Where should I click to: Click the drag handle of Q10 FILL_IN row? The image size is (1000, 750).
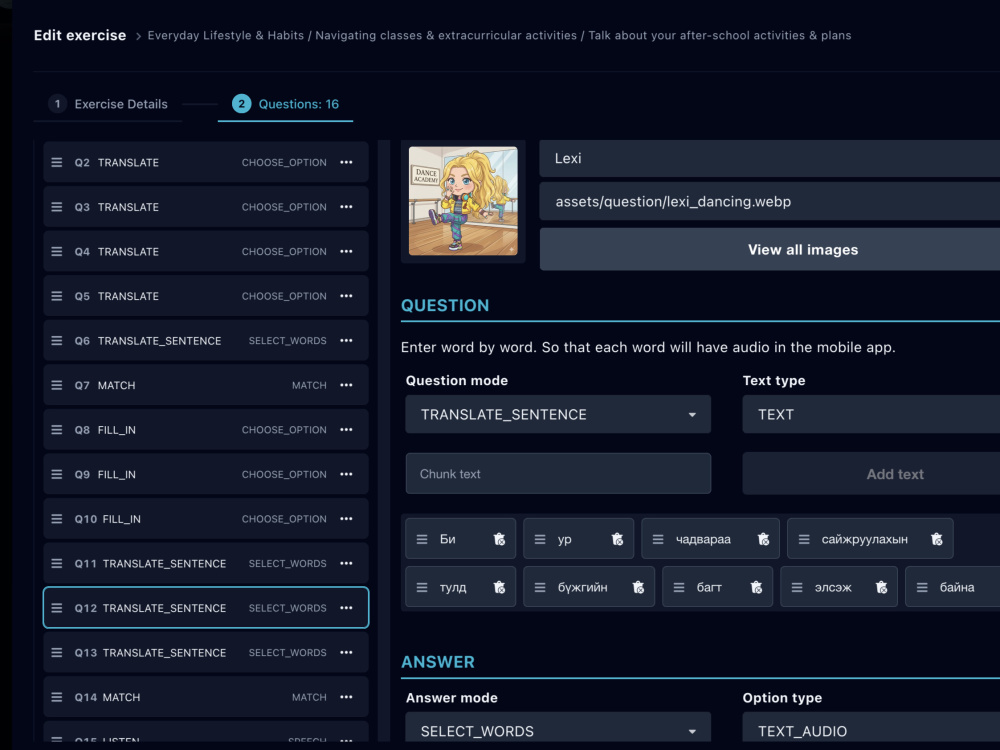point(57,519)
